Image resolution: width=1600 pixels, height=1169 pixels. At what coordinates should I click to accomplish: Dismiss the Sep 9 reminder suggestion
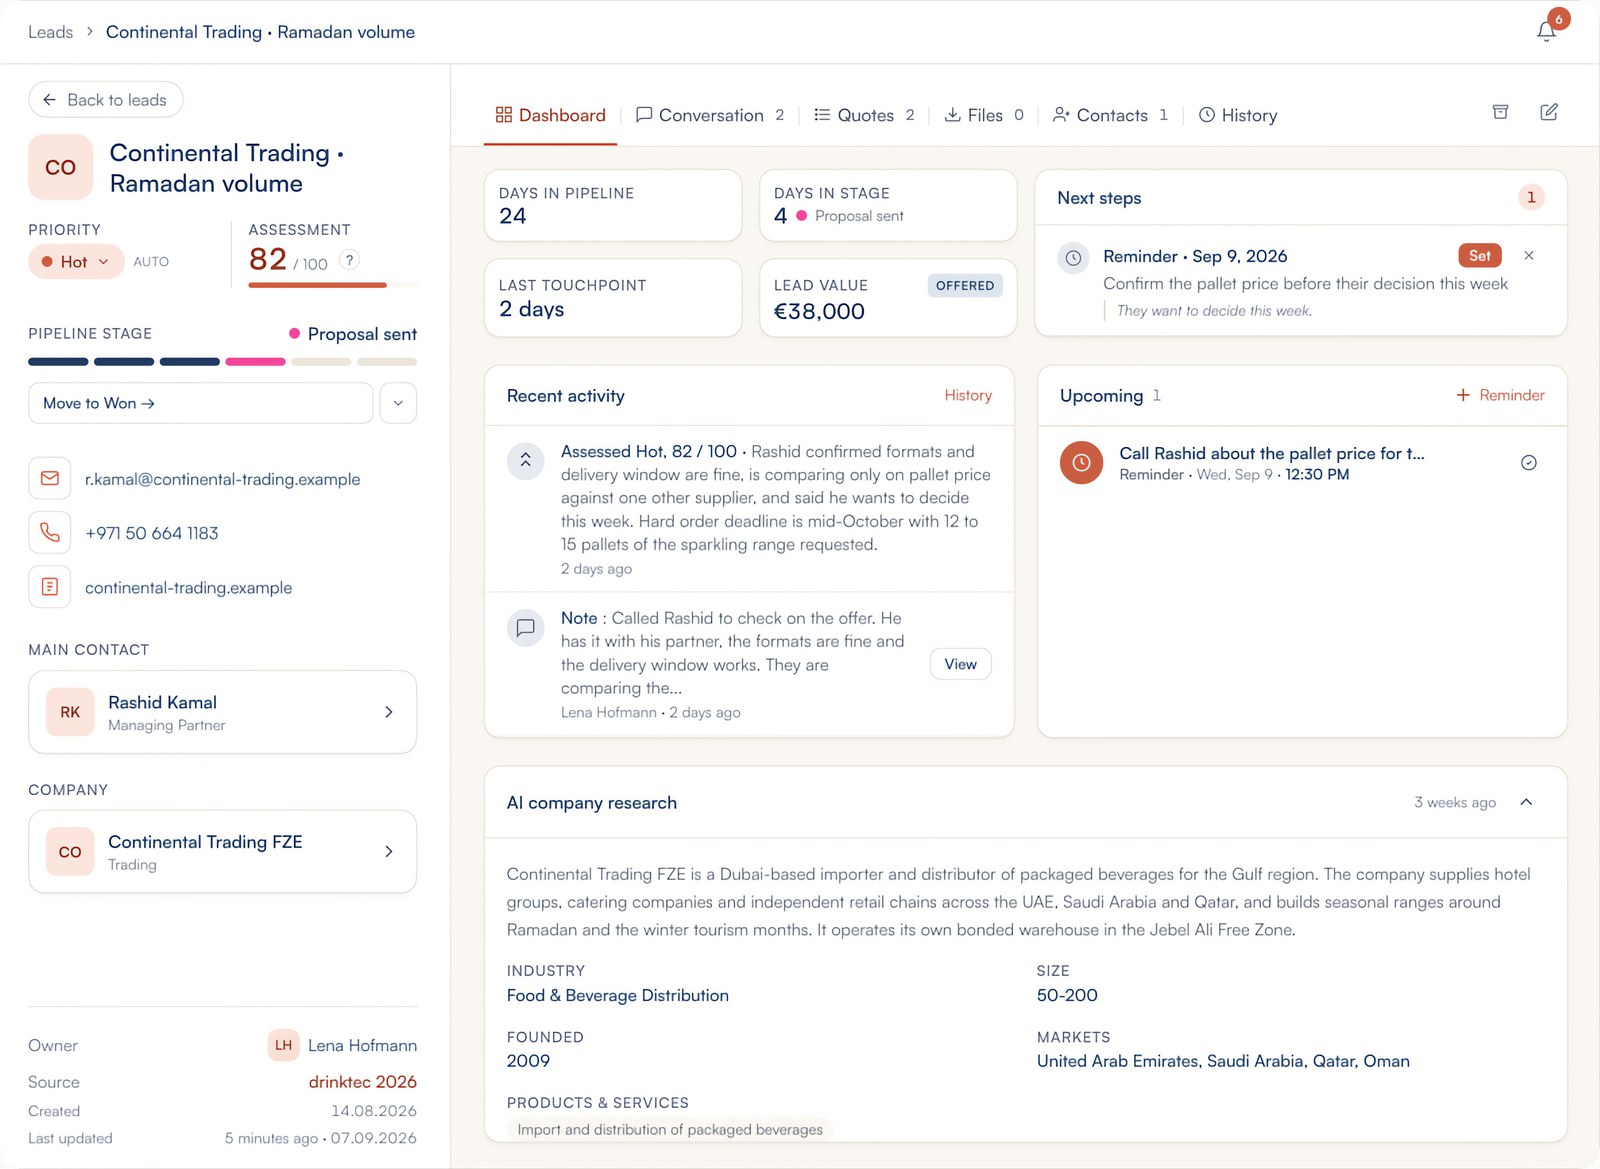(1529, 256)
